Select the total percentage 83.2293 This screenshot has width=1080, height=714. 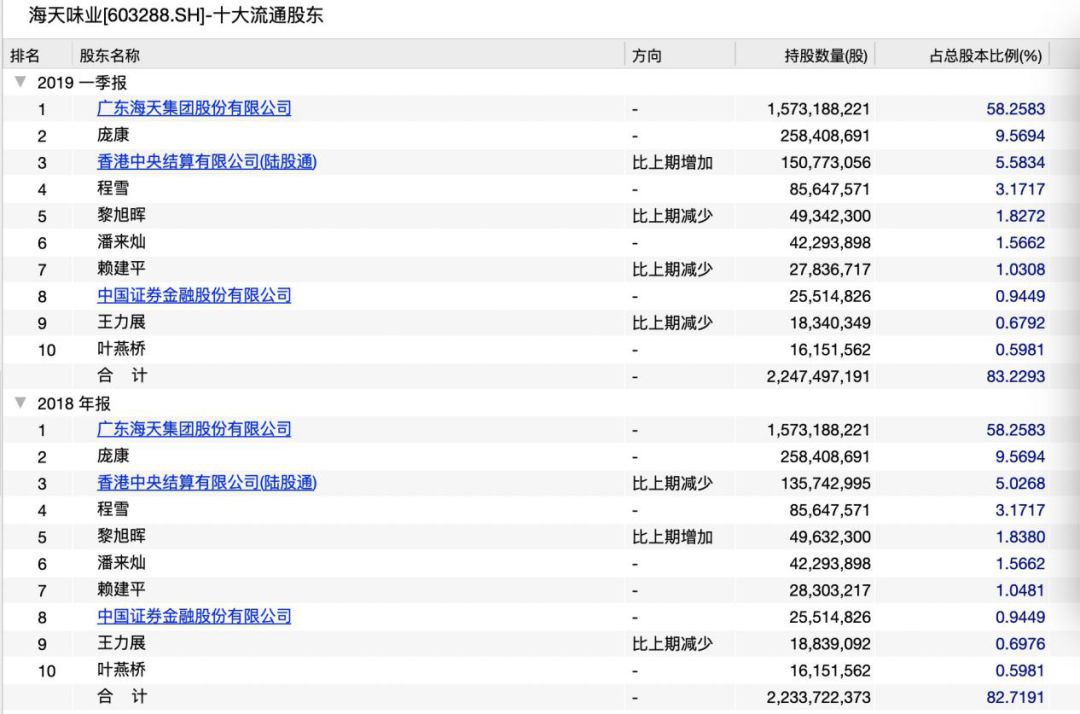tap(1016, 377)
